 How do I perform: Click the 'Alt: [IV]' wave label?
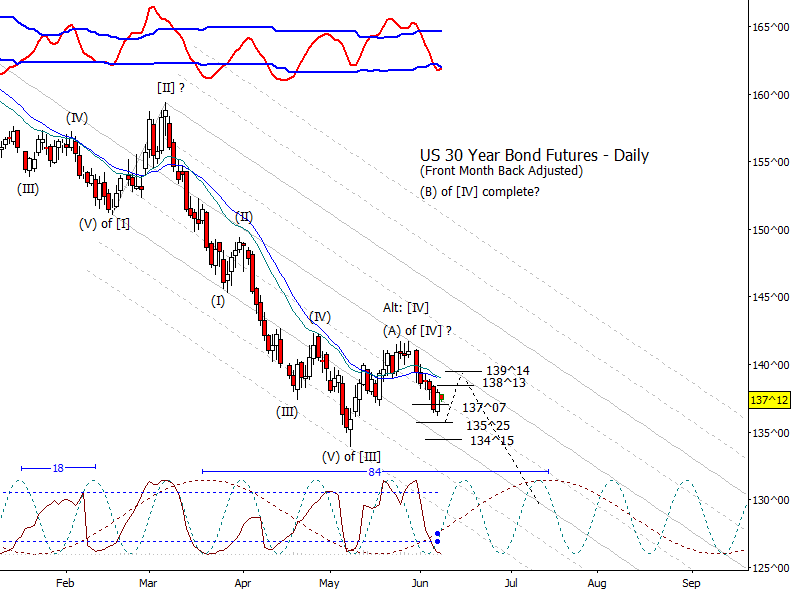click(406, 308)
